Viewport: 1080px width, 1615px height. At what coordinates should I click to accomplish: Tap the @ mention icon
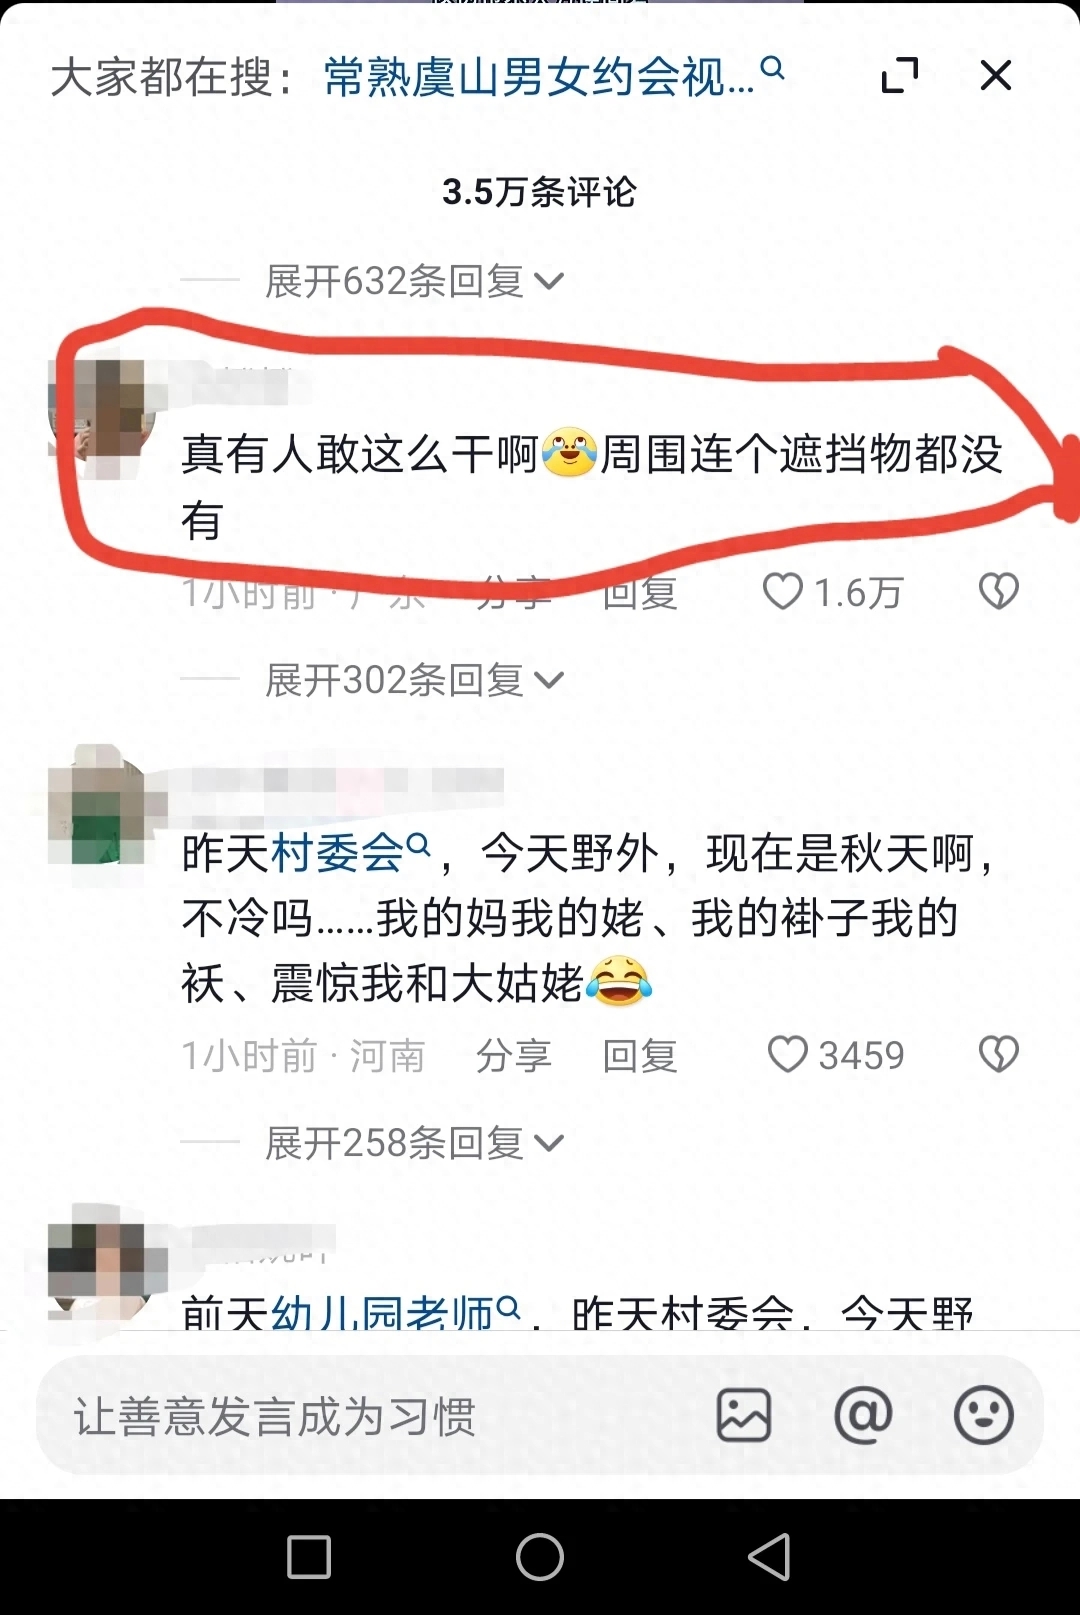tap(863, 1415)
